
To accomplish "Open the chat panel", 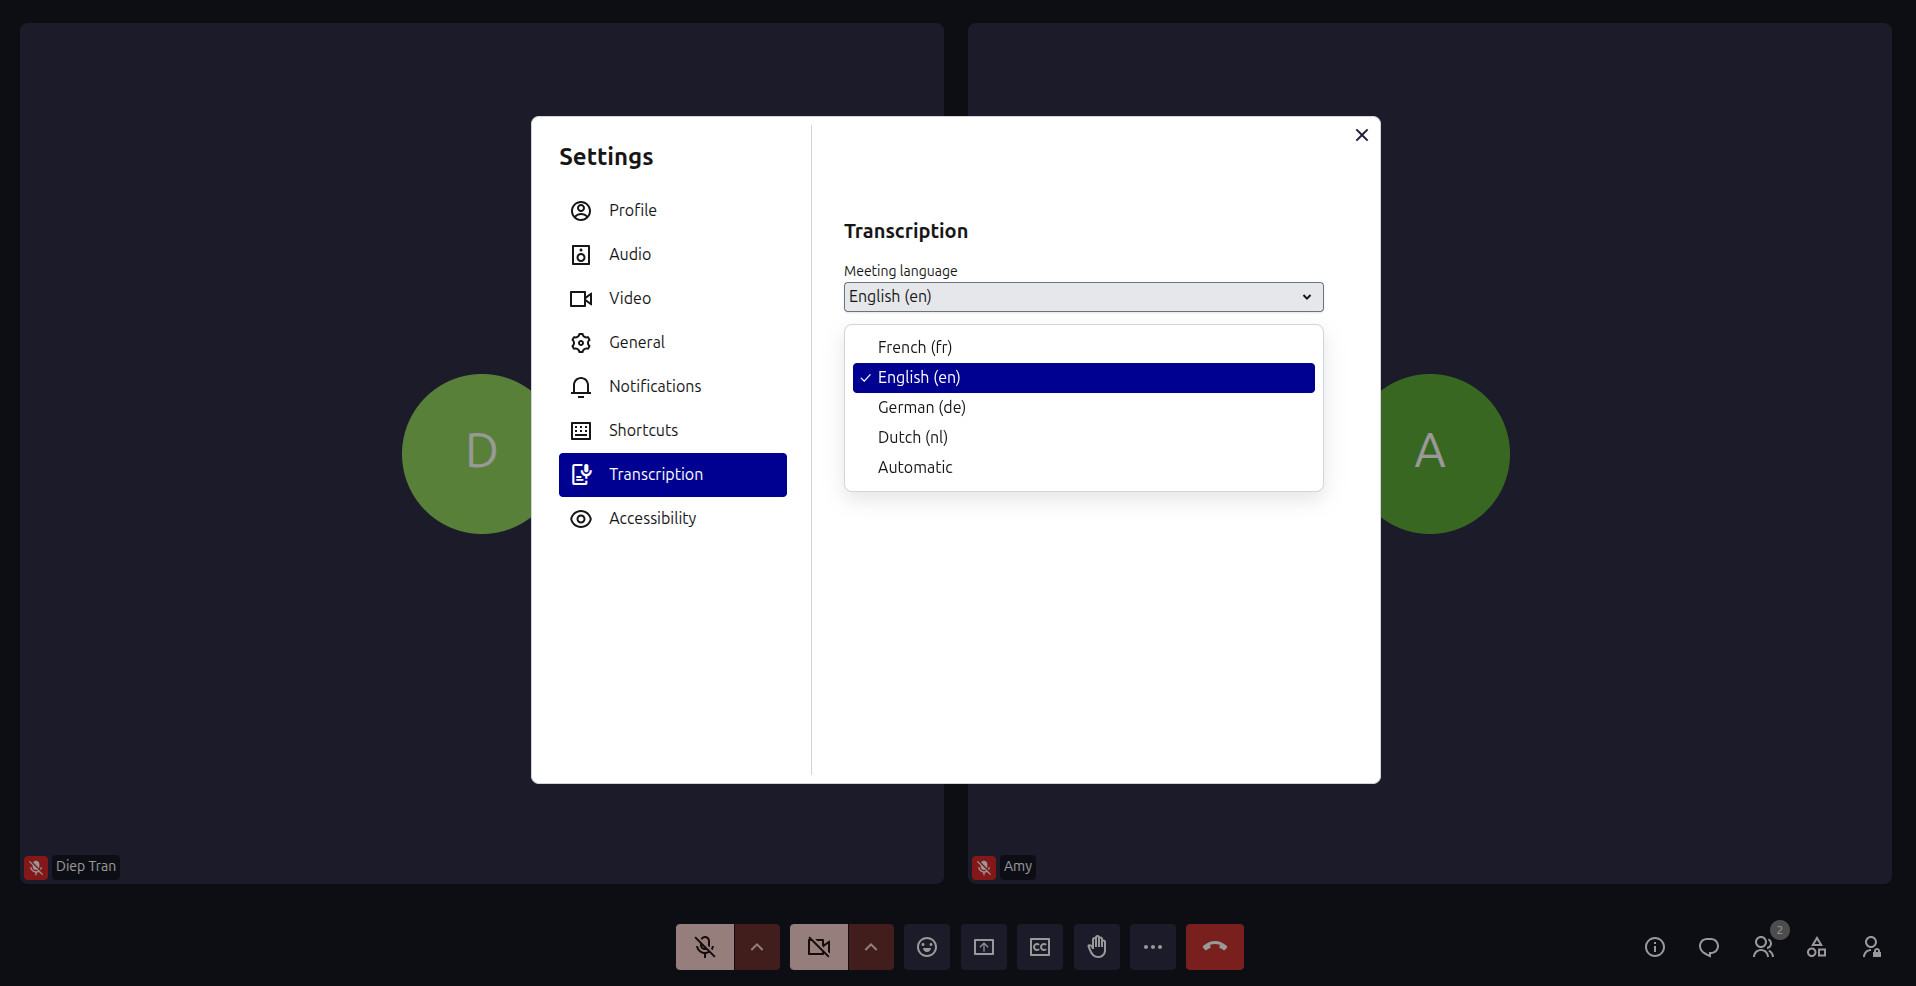I will click(x=1709, y=947).
